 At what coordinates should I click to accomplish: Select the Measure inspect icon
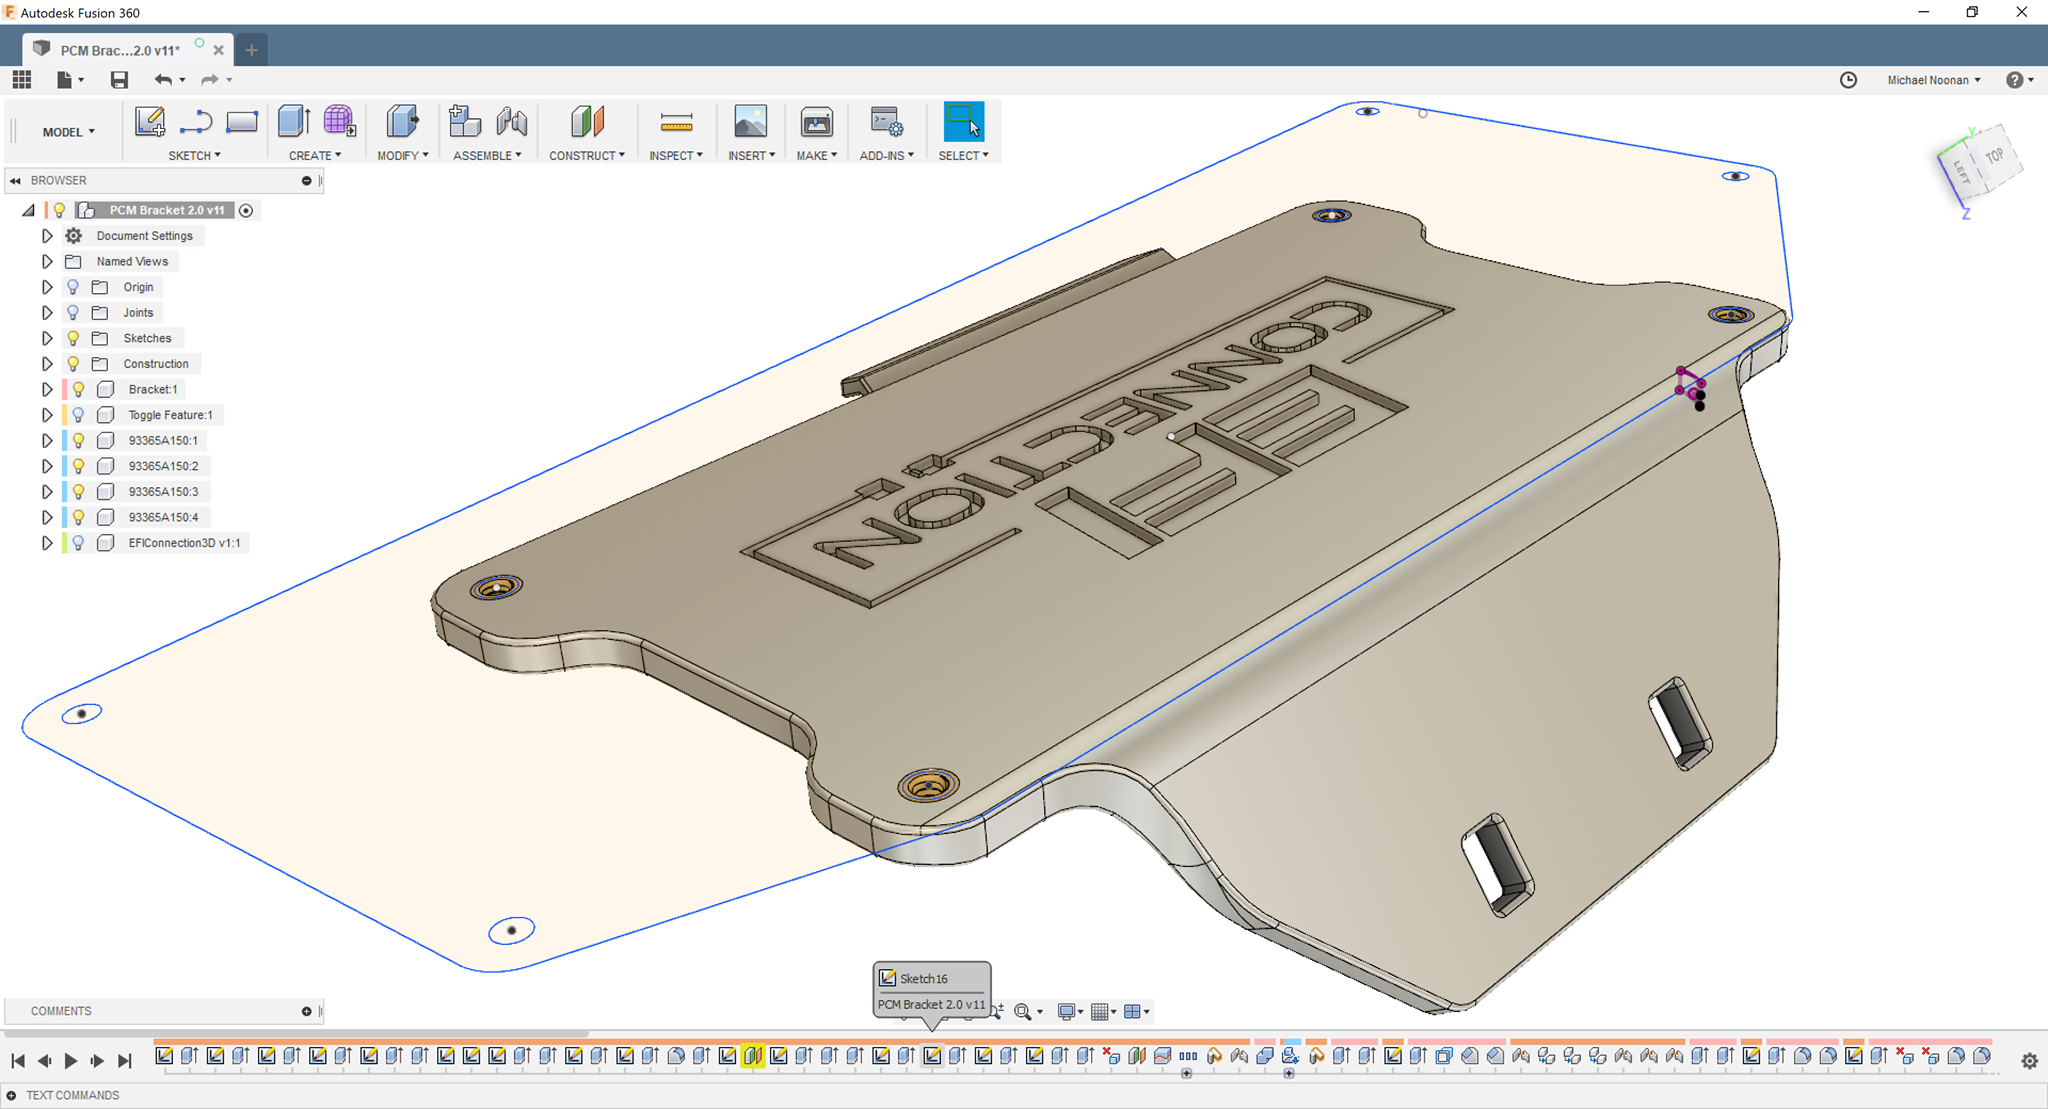[677, 122]
